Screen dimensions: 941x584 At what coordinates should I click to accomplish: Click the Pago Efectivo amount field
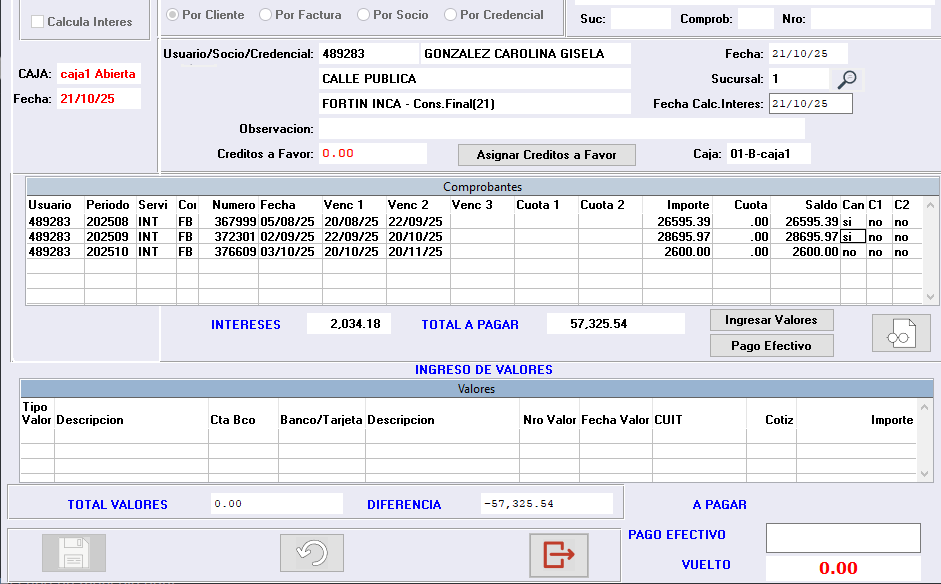coord(842,538)
